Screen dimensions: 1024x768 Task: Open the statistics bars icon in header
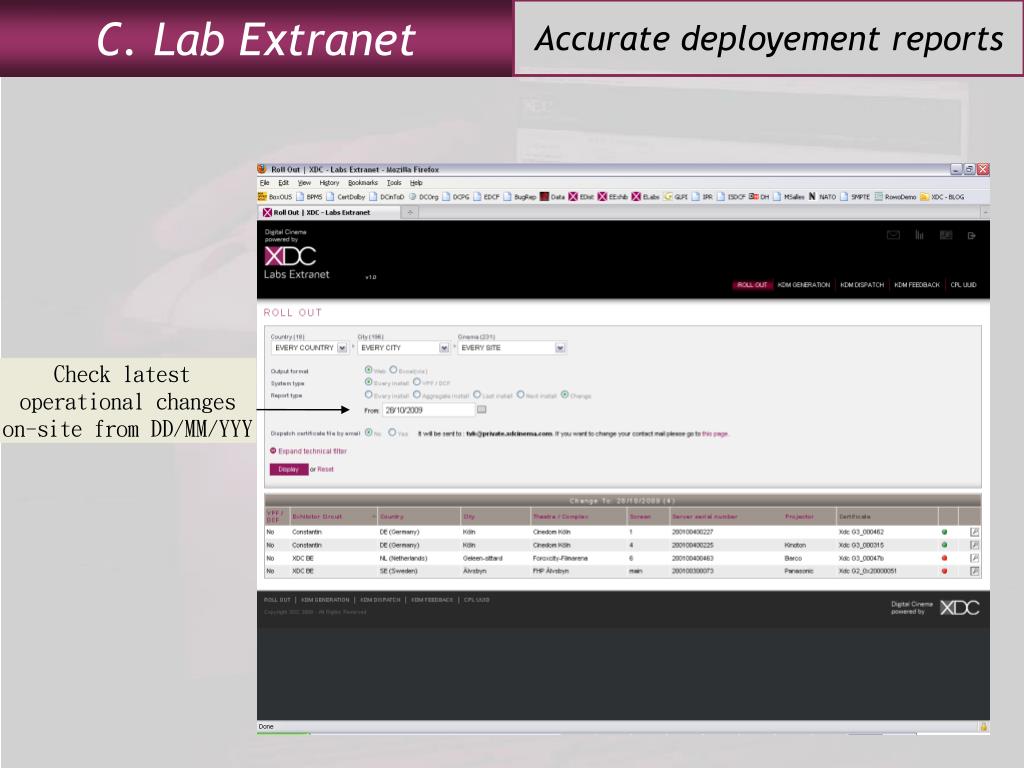pyautogui.click(x=920, y=235)
